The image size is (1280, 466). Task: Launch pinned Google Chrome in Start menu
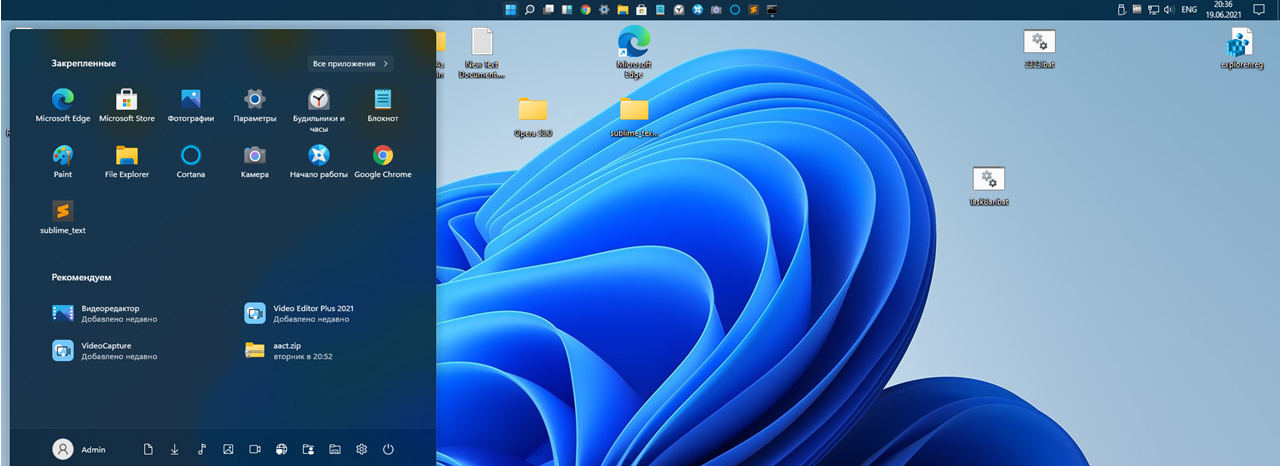383,161
